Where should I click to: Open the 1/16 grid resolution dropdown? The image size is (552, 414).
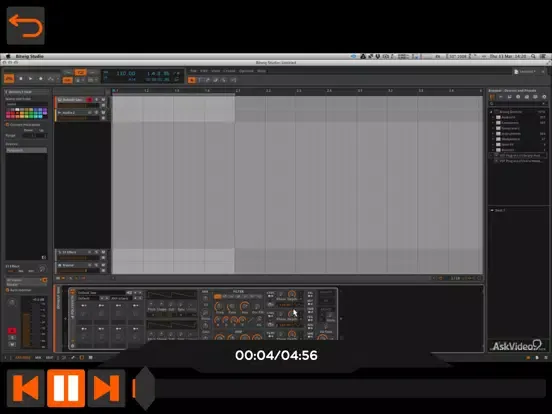point(455,278)
